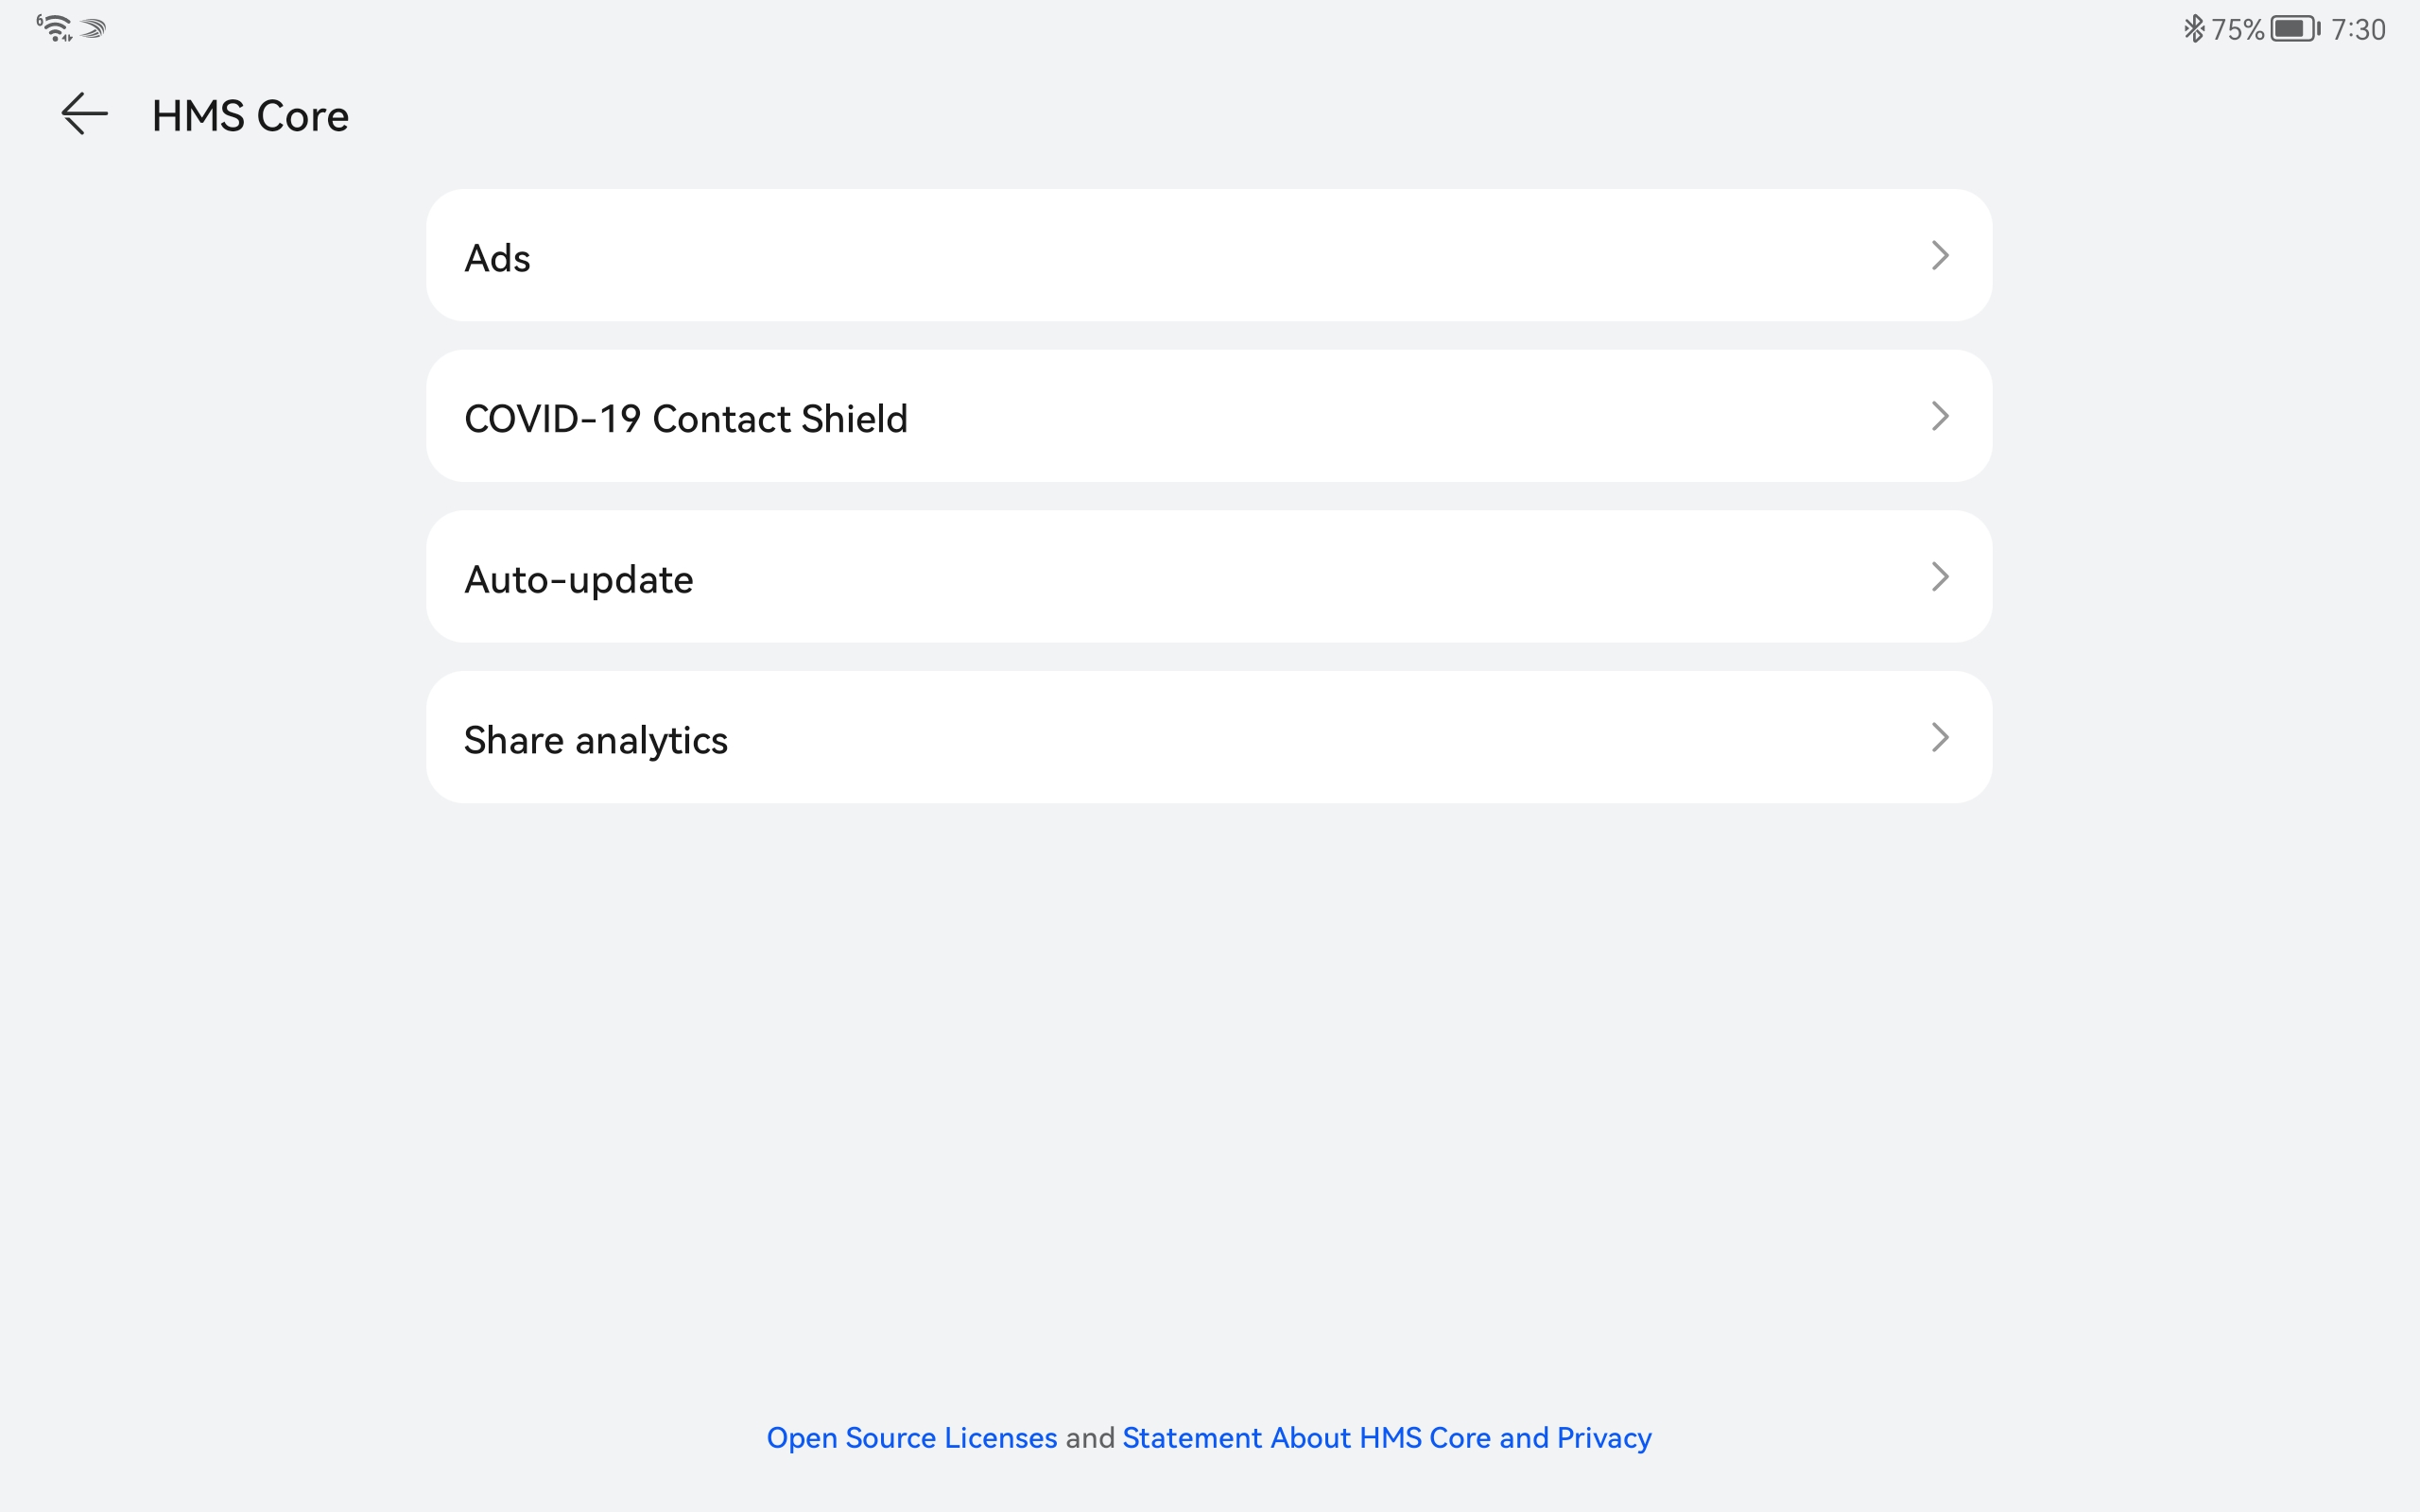
Task: Open Statement About HMS Core and Privacy
Action: [x=1386, y=1437]
